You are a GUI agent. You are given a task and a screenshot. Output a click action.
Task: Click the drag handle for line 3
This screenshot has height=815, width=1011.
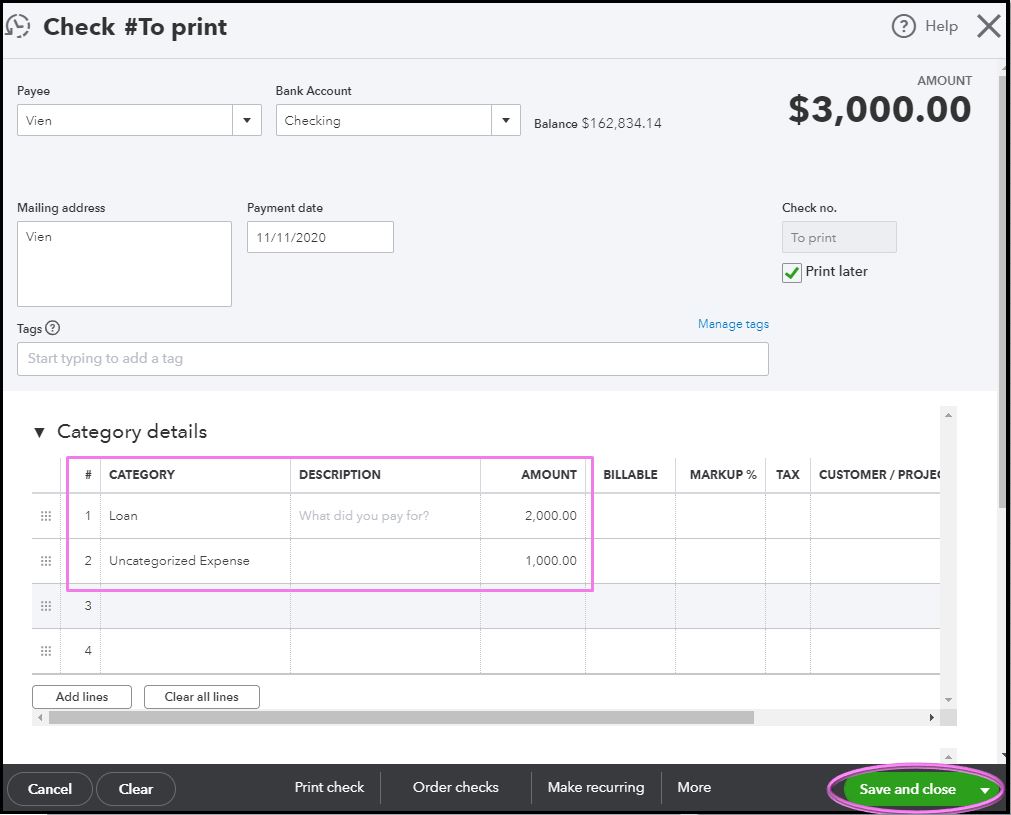point(46,606)
